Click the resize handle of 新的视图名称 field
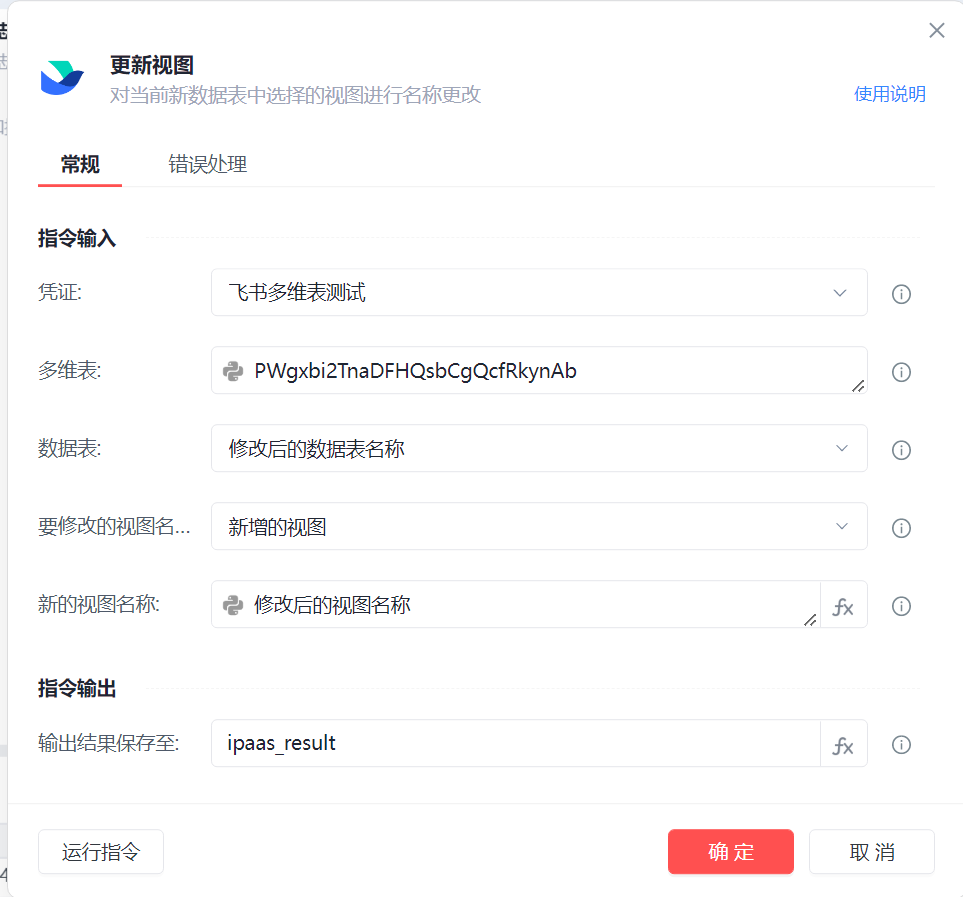 pos(811,620)
